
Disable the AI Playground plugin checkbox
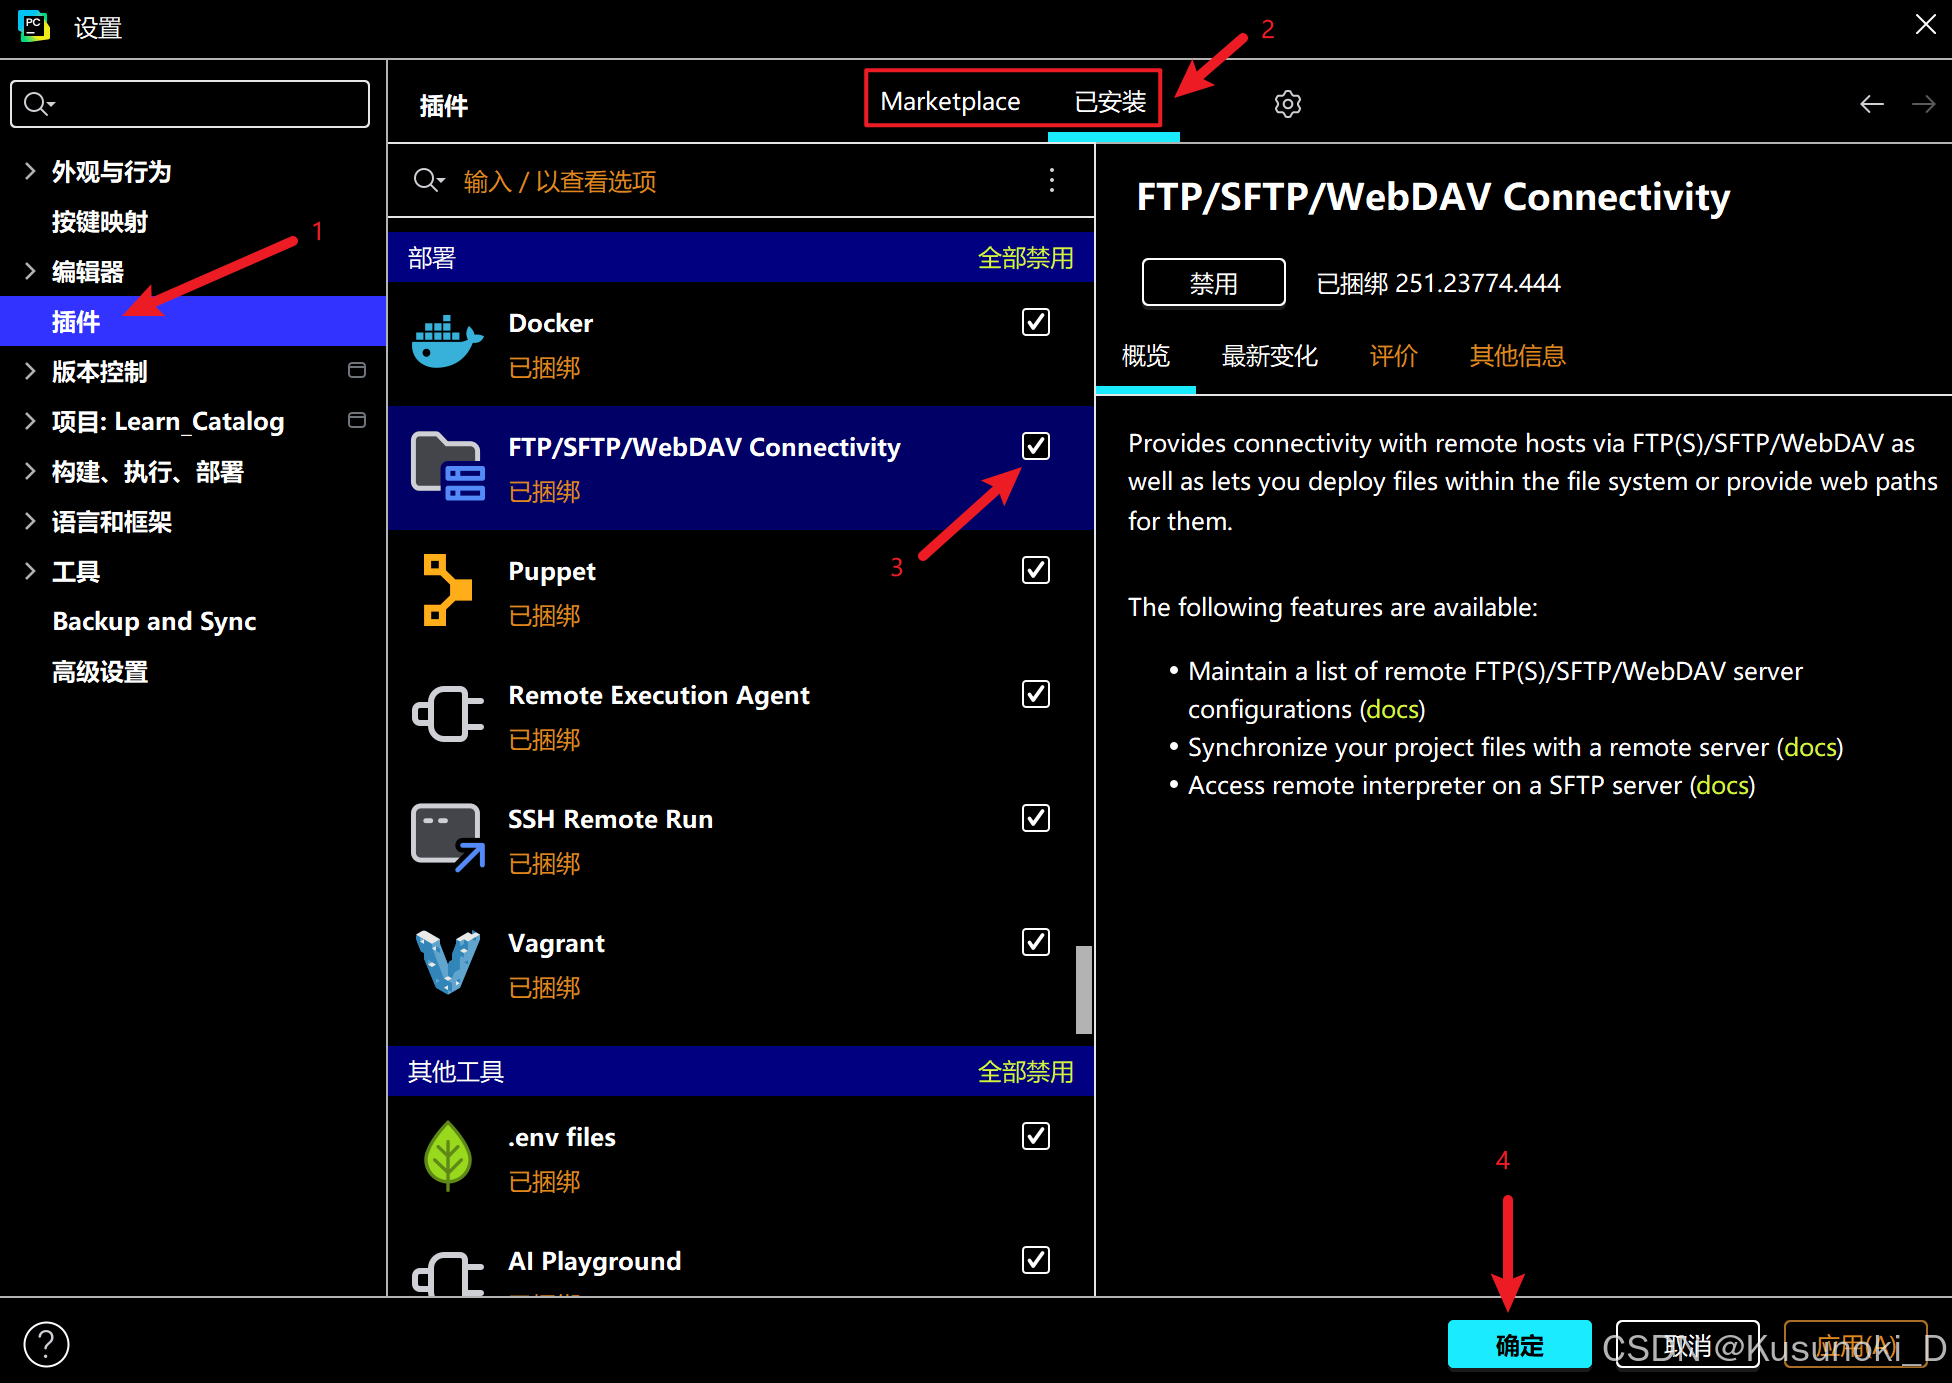[x=1035, y=1260]
